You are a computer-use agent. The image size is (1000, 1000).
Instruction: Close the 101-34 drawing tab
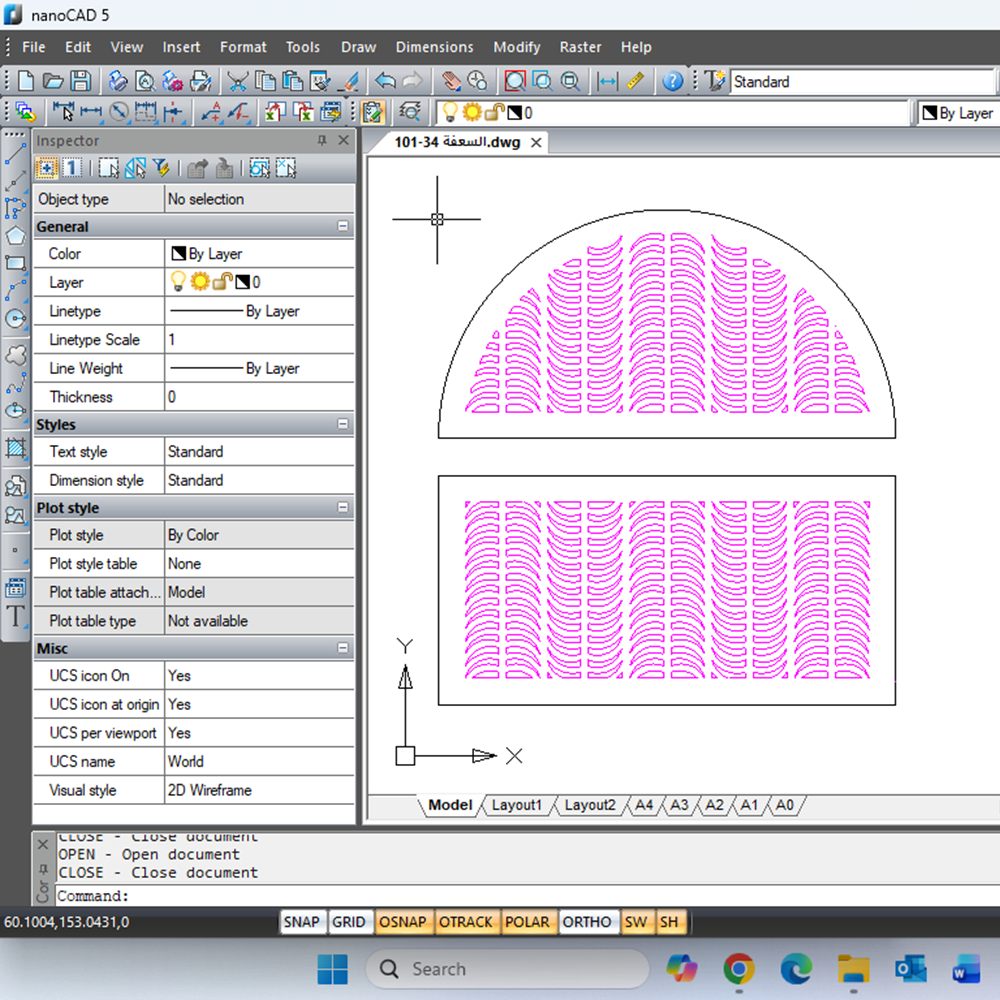pos(536,143)
